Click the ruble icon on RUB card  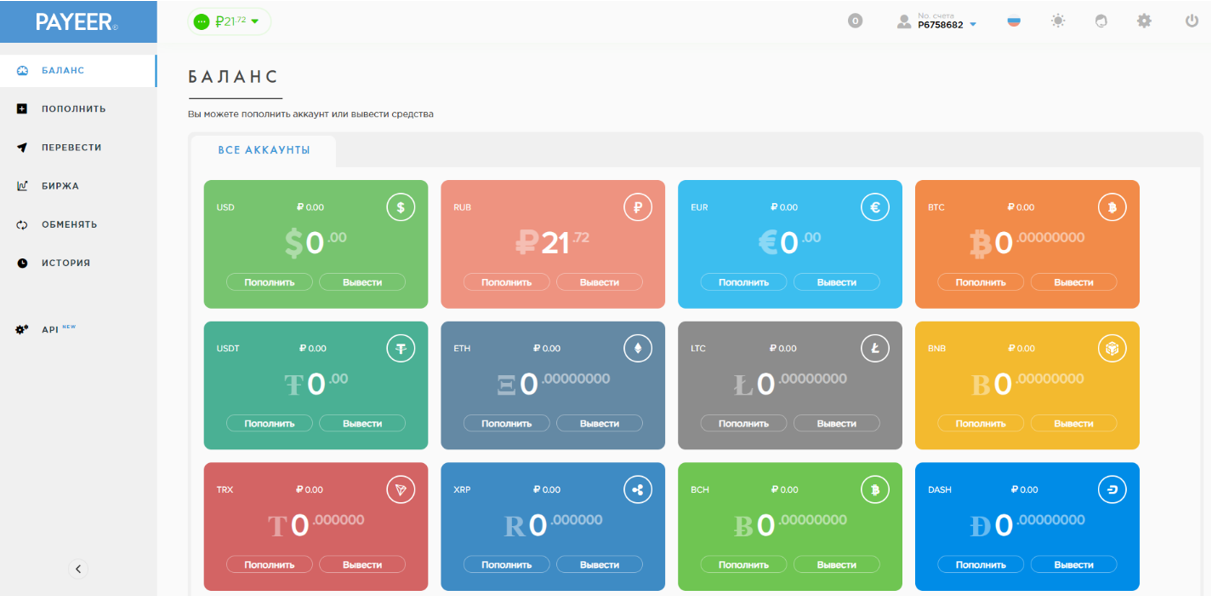pos(638,207)
